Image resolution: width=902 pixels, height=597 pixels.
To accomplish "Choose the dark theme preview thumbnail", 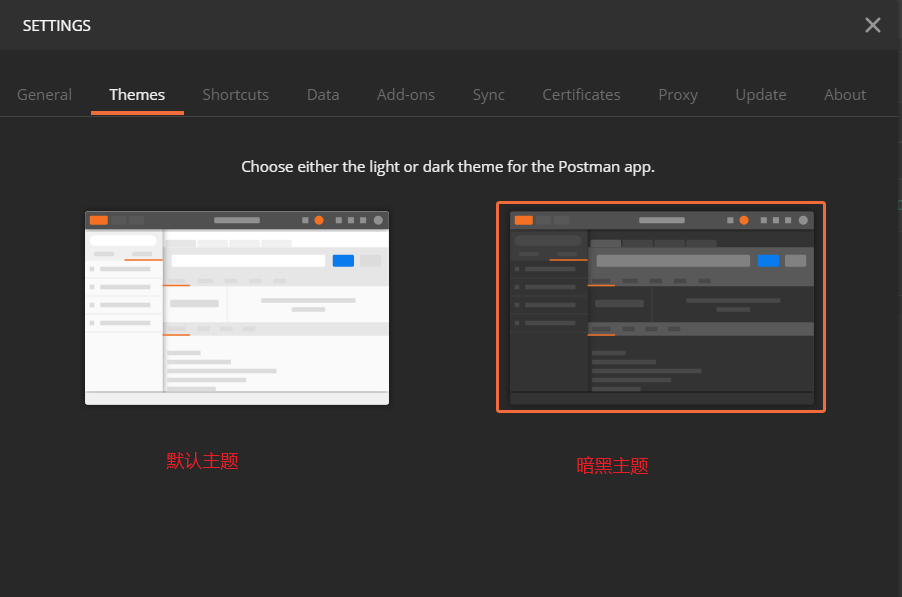I will [661, 307].
